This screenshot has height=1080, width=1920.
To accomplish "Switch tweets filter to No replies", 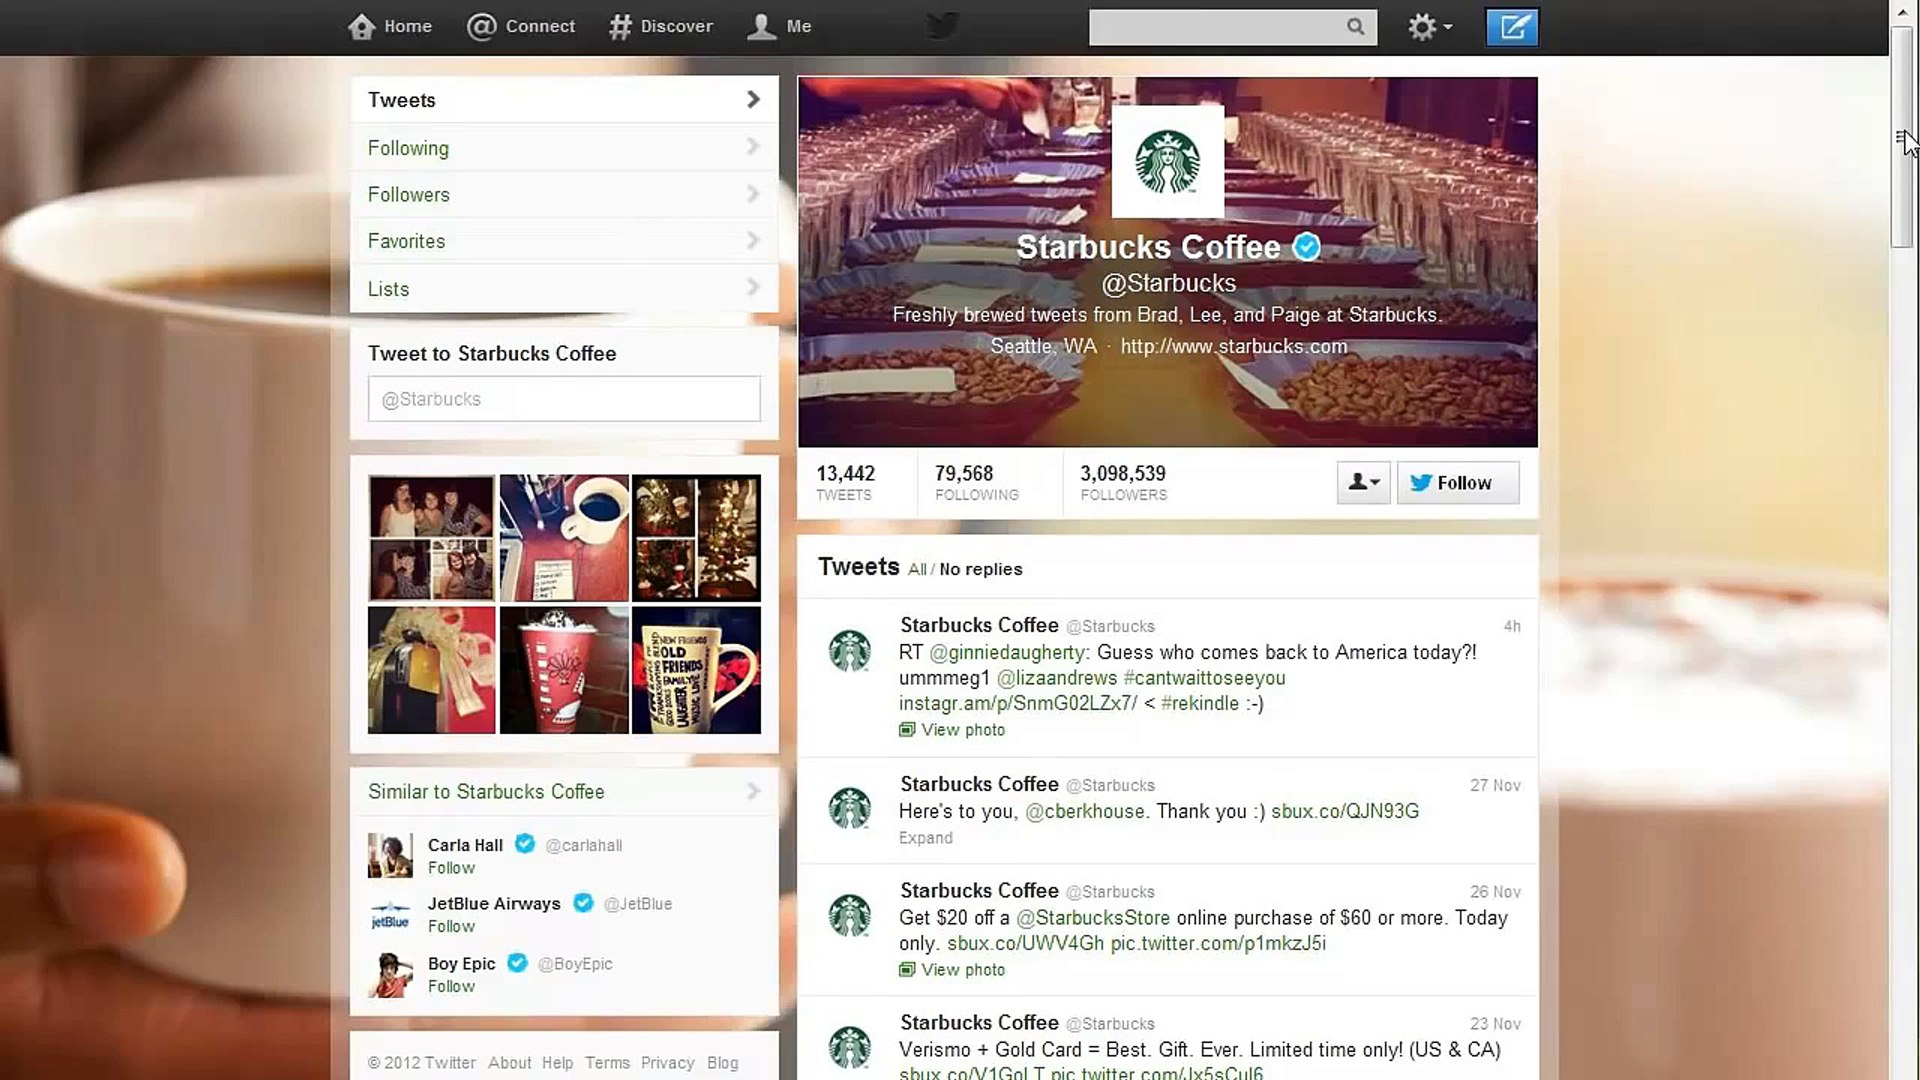I will (980, 569).
